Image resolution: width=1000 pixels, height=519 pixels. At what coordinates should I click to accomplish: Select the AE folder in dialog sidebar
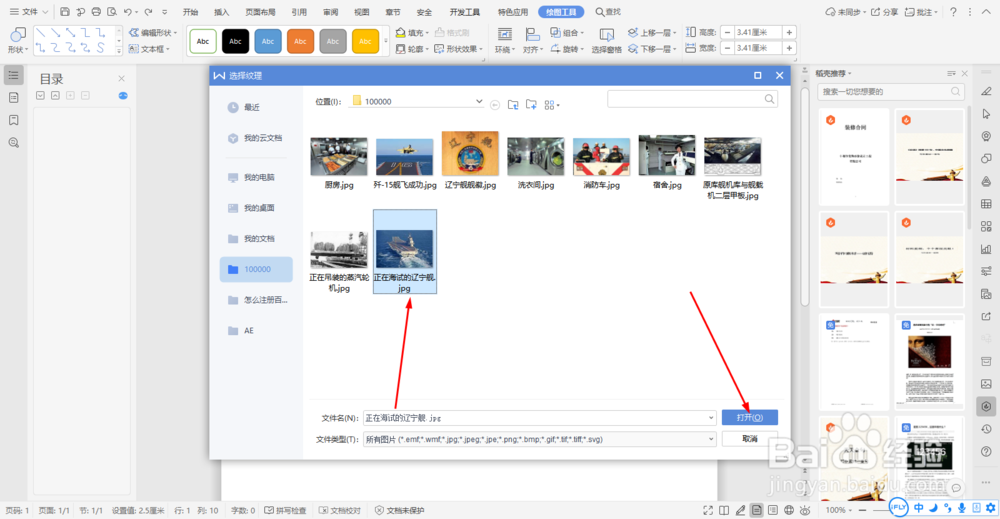coord(256,330)
